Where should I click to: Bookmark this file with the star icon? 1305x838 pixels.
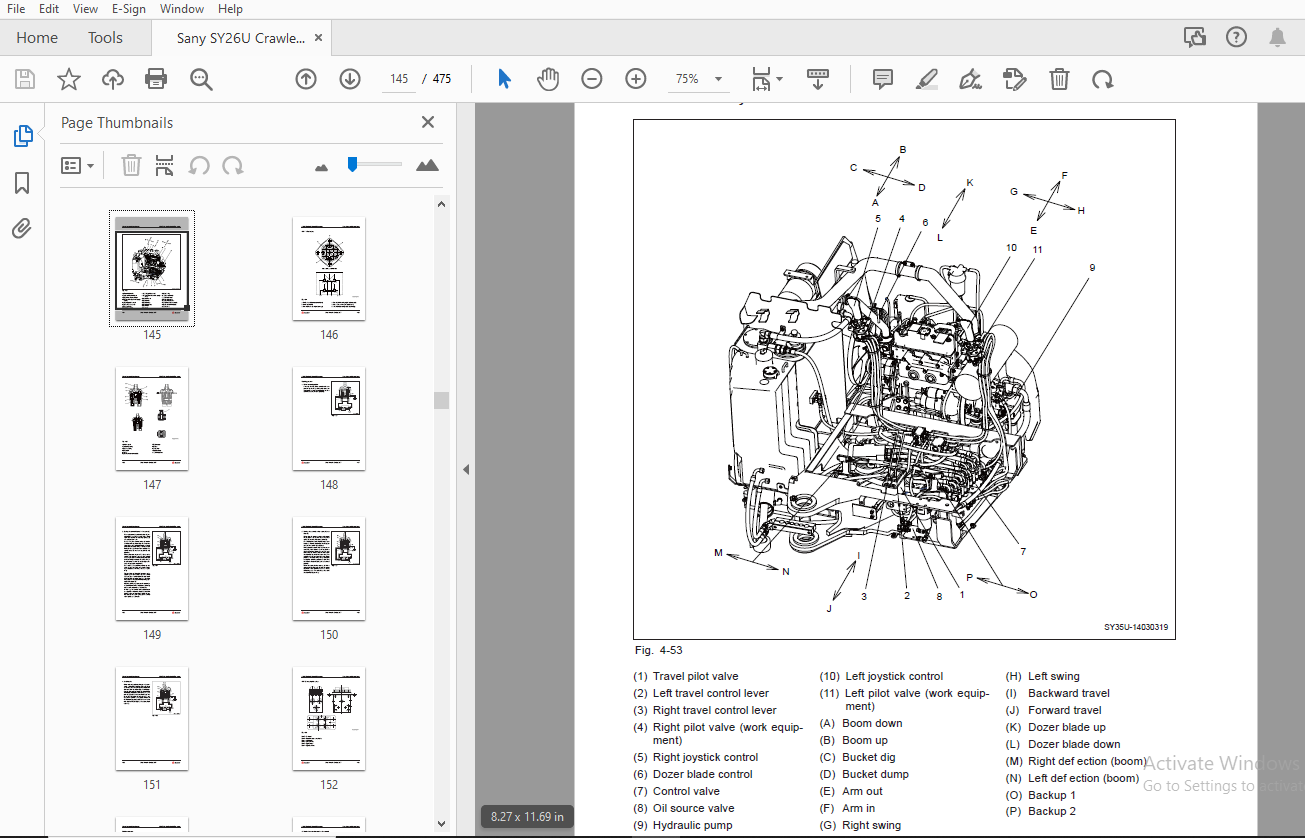click(x=69, y=79)
